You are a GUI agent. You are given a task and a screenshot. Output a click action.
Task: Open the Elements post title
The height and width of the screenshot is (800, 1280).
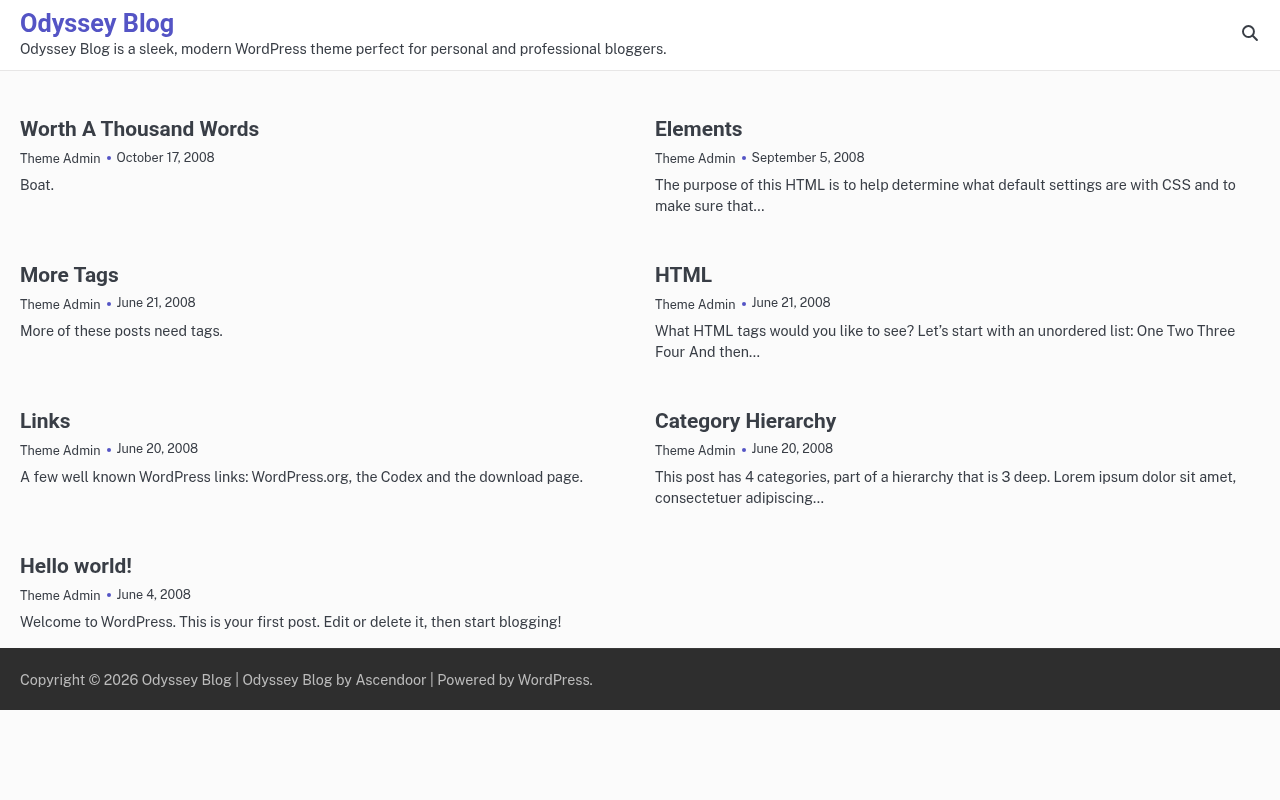pos(698,129)
